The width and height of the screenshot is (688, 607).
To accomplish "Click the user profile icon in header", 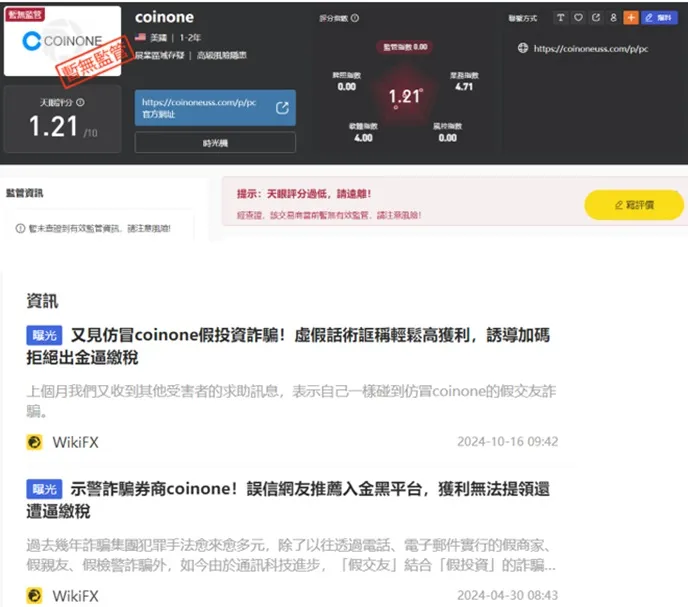I will 613,18.
